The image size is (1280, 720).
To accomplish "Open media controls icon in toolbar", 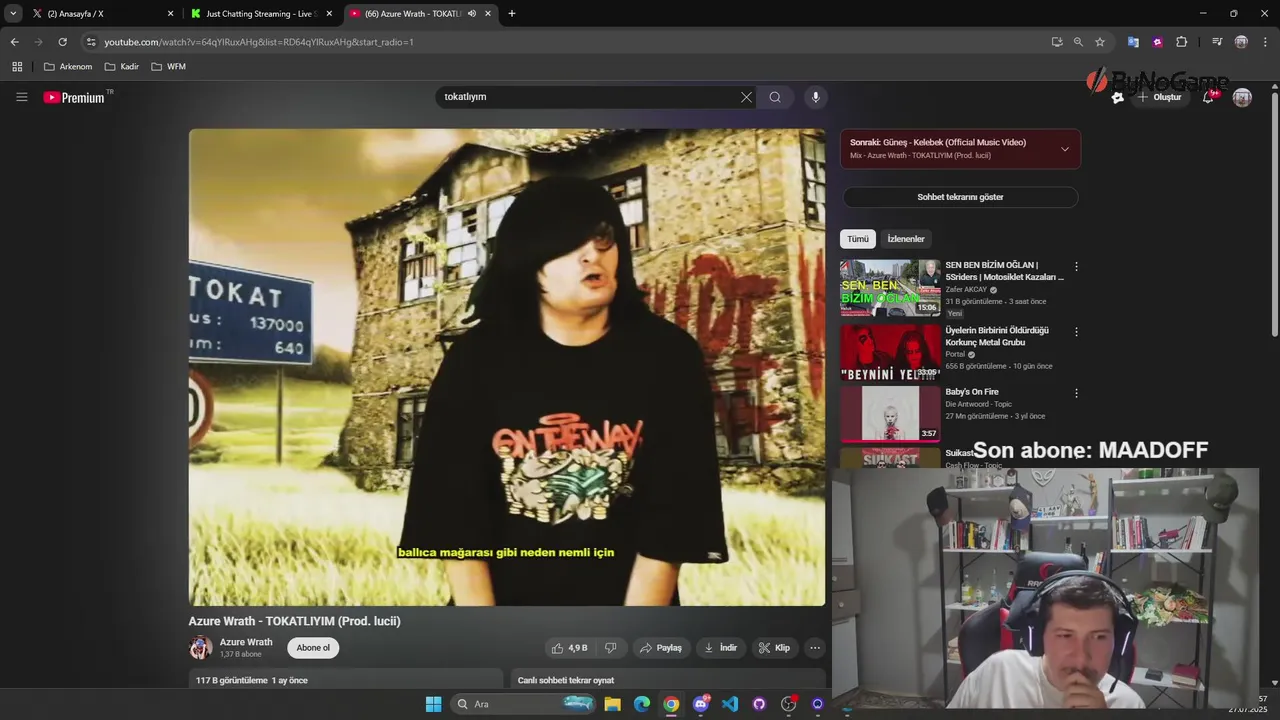I will pyautogui.click(x=1217, y=42).
